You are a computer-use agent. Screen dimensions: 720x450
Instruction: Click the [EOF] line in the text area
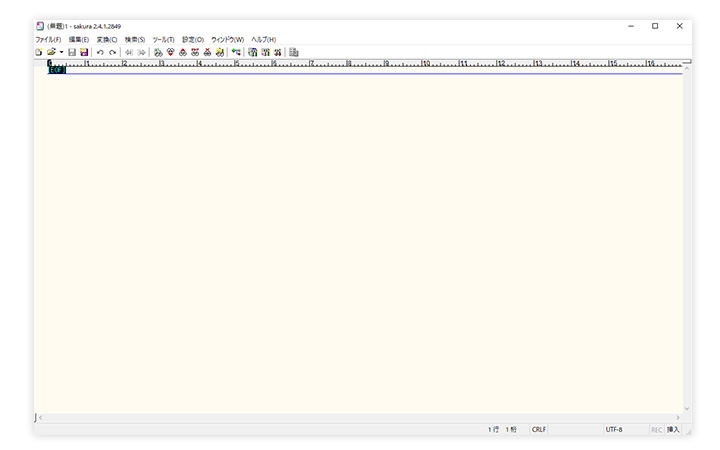pyautogui.click(x=56, y=70)
